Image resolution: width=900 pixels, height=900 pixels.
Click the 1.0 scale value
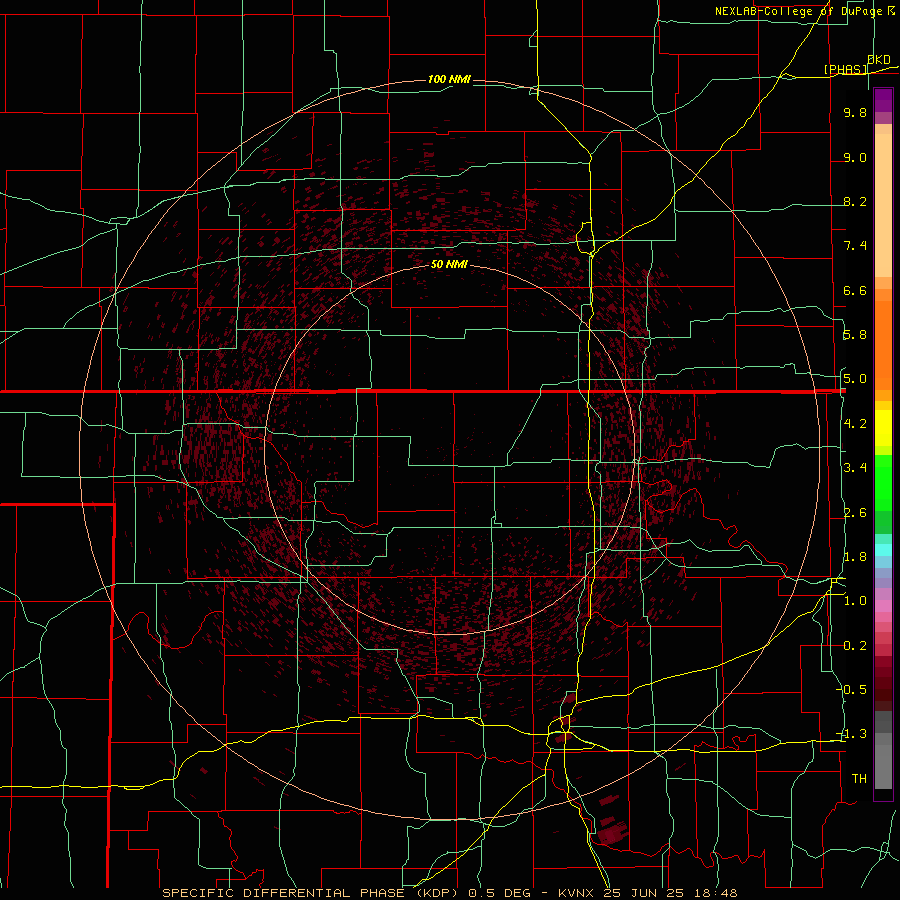click(x=855, y=601)
